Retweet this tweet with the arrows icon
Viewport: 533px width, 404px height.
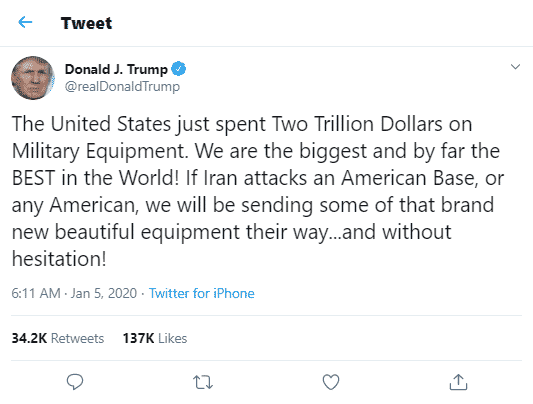203,382
